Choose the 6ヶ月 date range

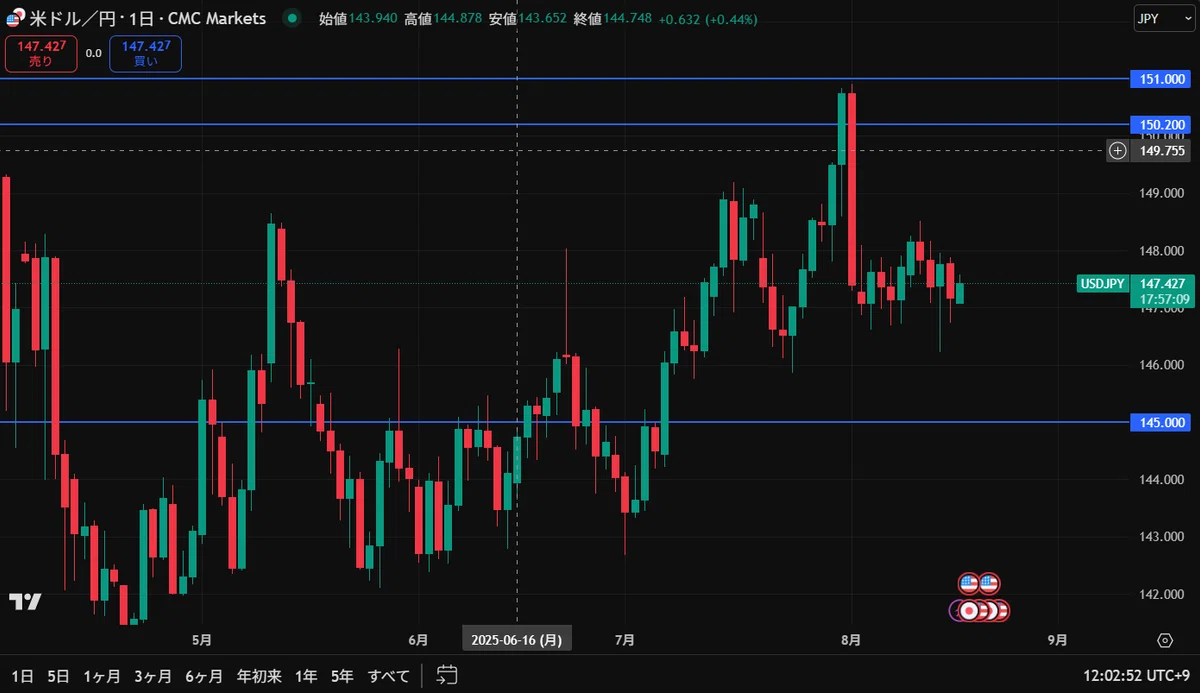204,676
